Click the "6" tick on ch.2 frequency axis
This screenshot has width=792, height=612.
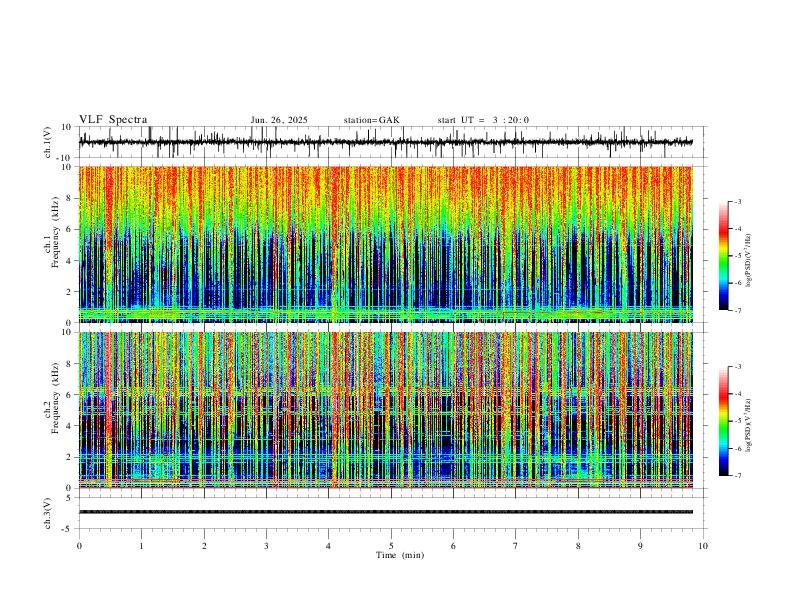(70, 394)
